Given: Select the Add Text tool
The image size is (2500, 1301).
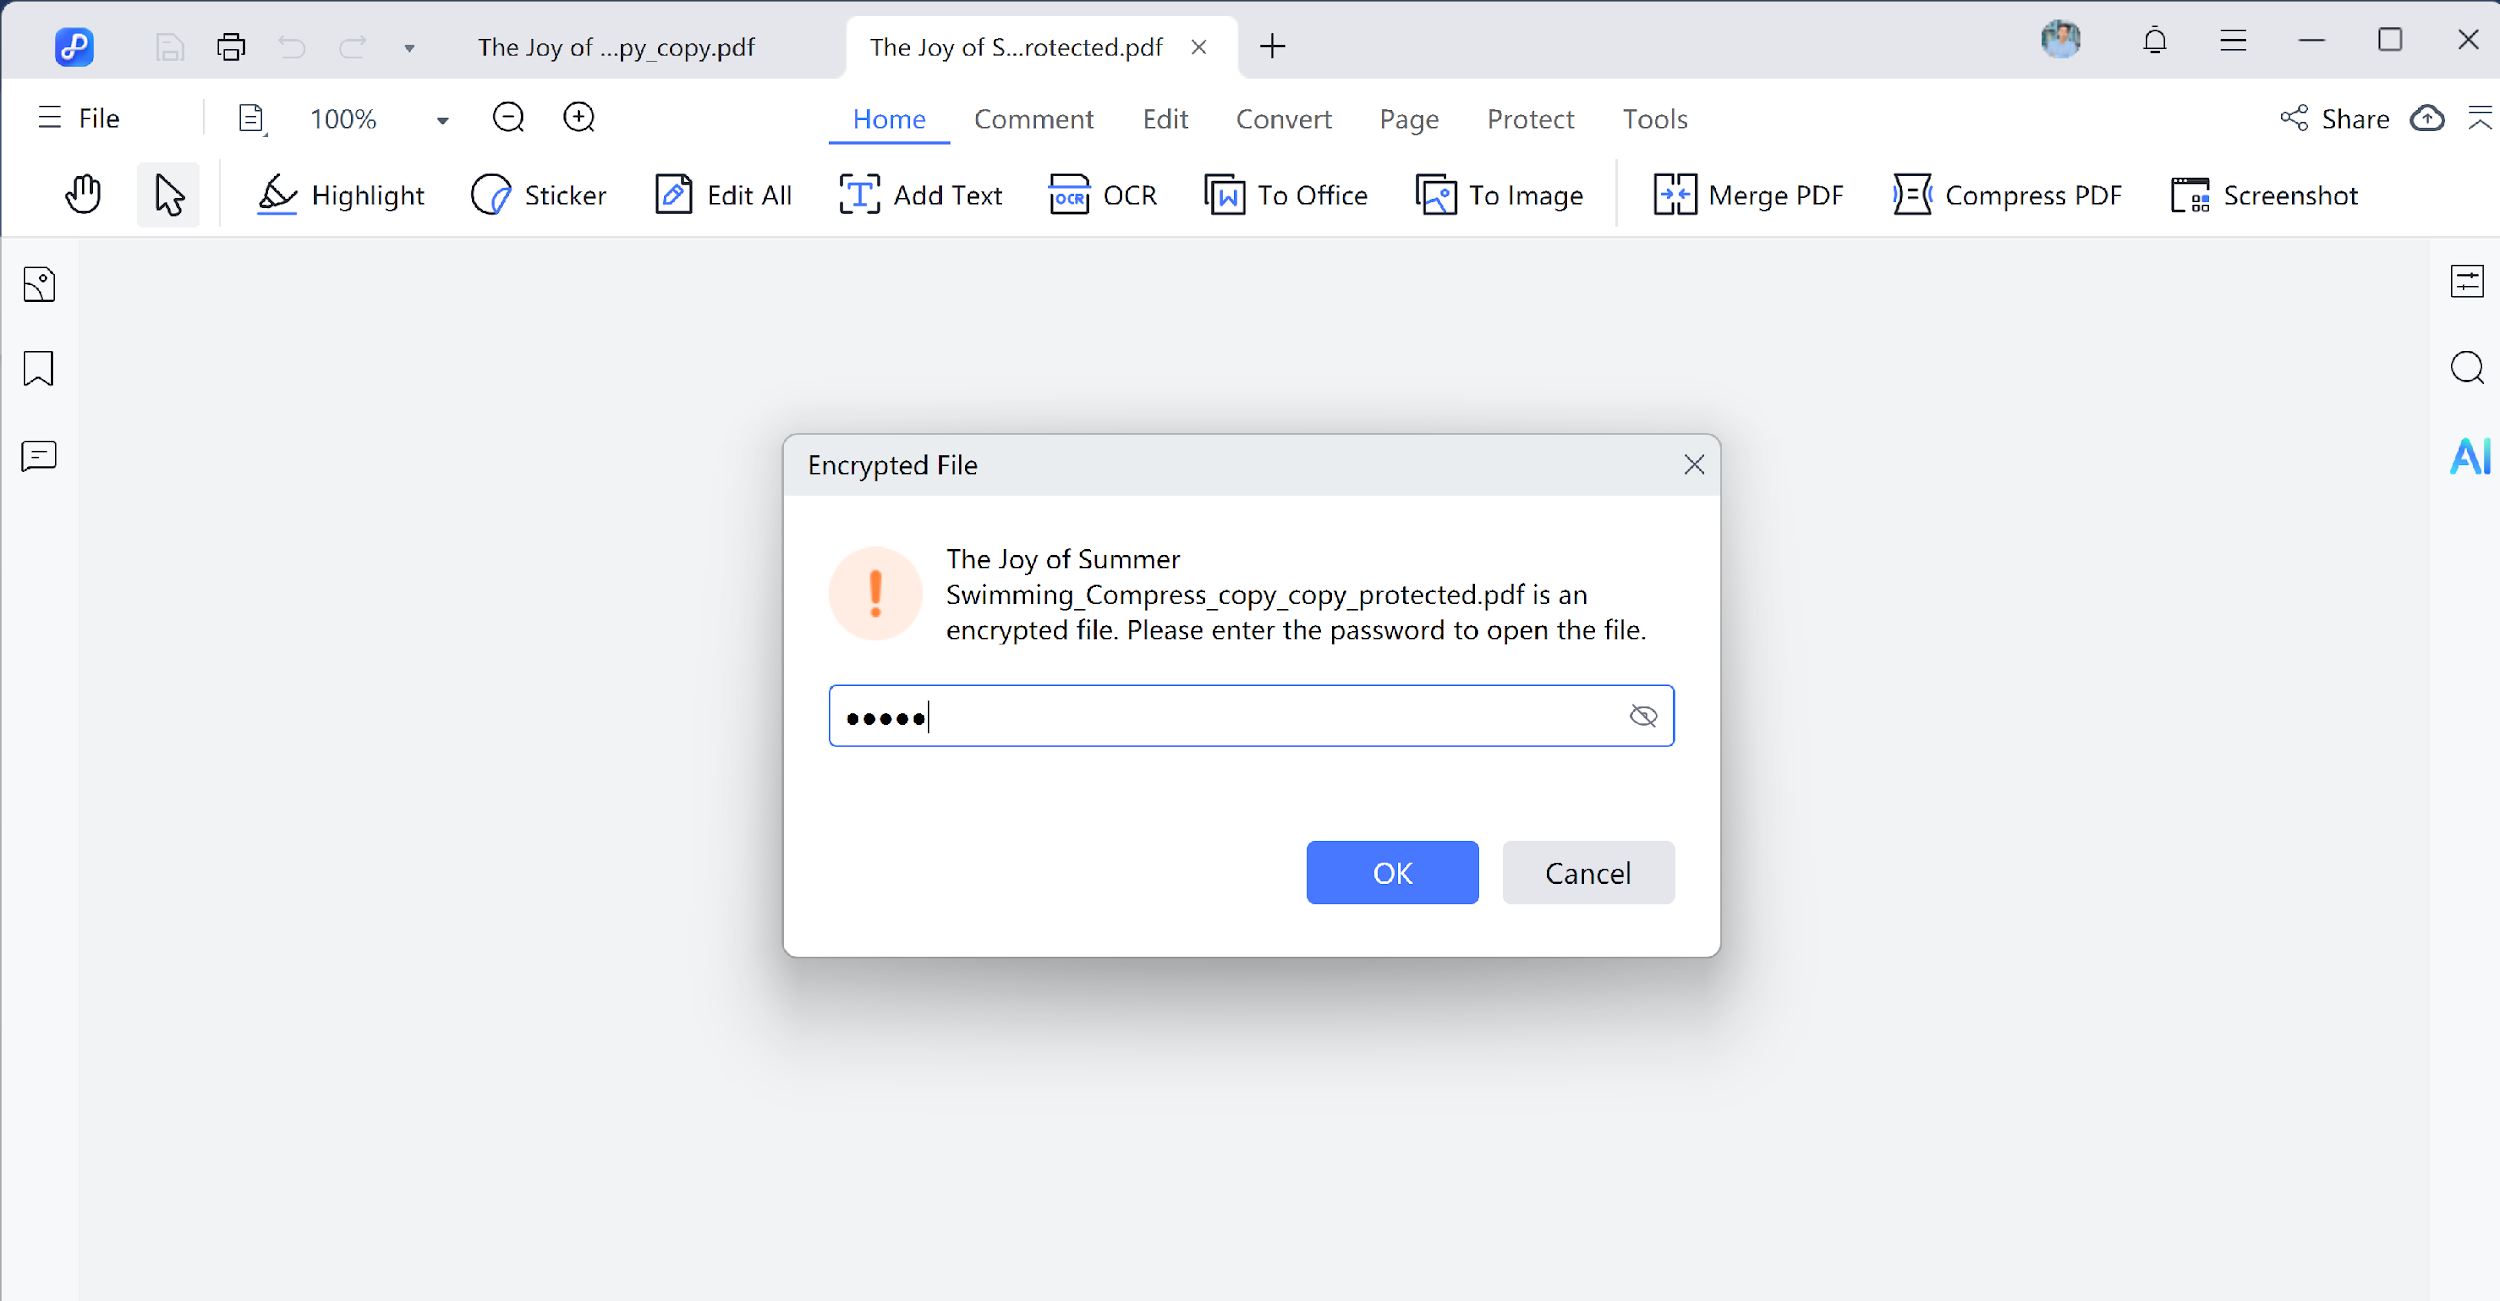Looking at the screenshot, I should pos(920,194).
